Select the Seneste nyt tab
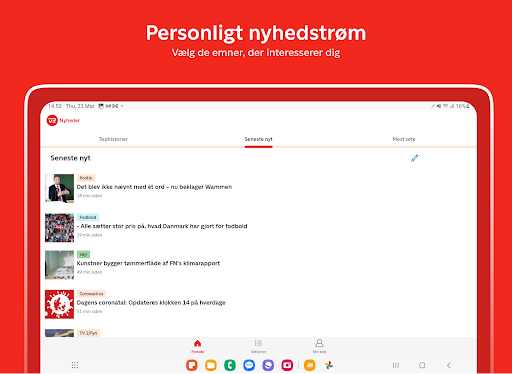The height and width of the screenshot is (374, 512). (259, 139)
